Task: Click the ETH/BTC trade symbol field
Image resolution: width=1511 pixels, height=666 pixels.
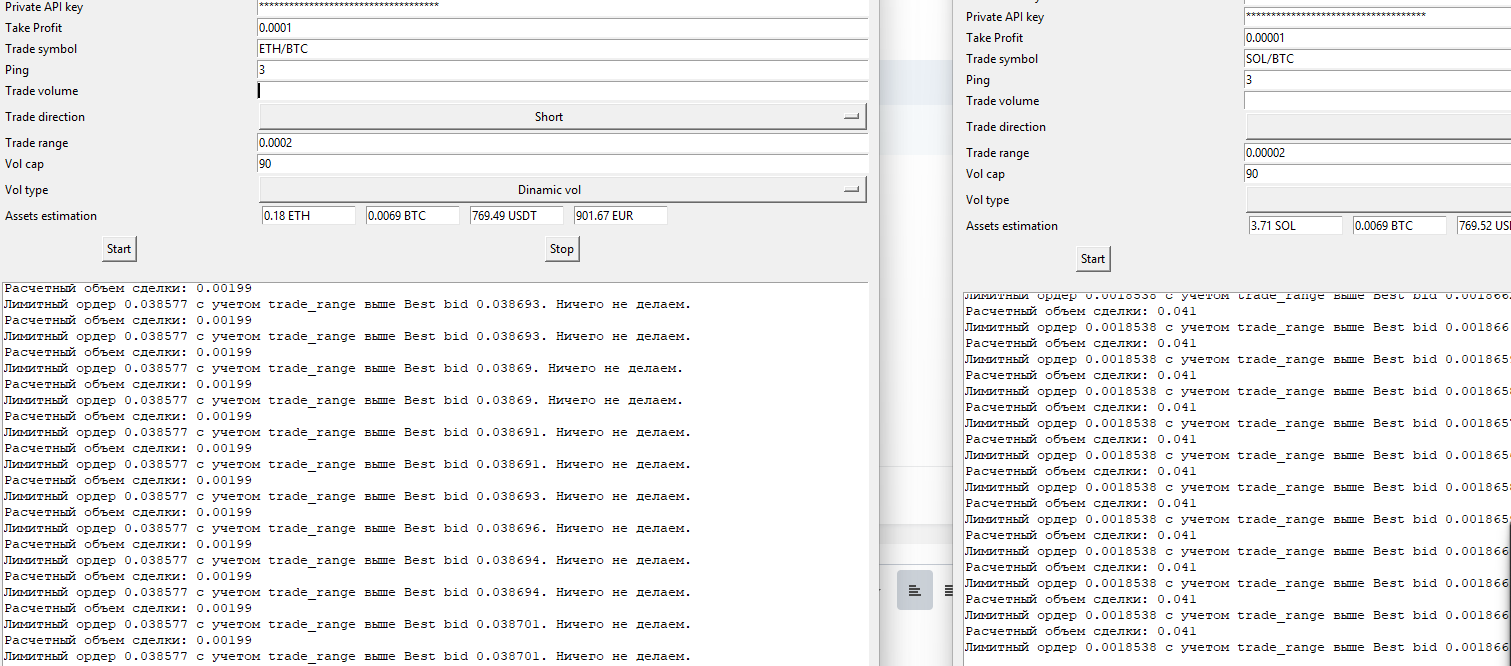Action: pyautogui.click(x=562, y=49)
